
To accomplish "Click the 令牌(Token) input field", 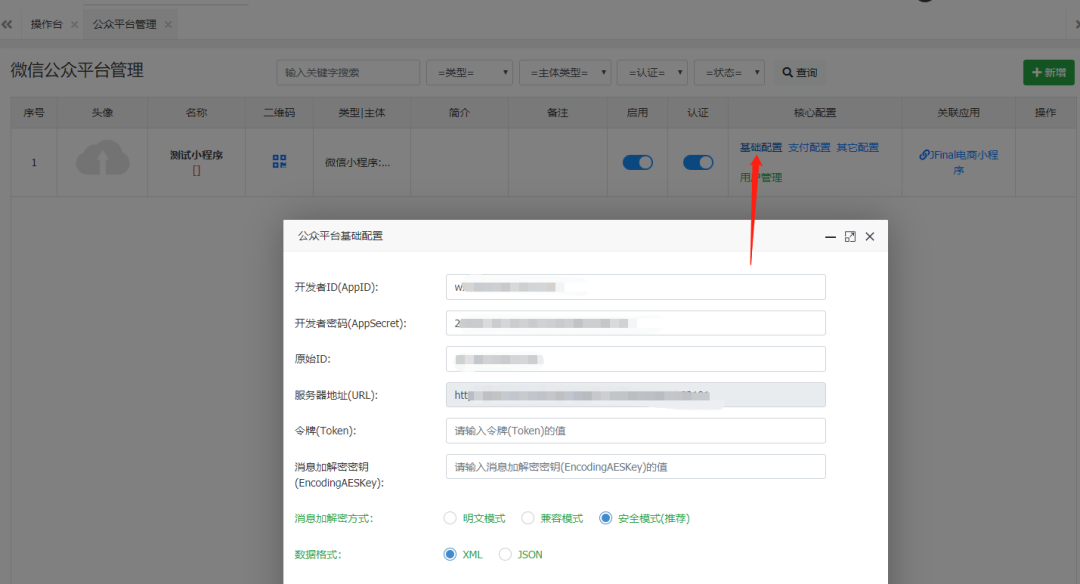I will [635, 431].
